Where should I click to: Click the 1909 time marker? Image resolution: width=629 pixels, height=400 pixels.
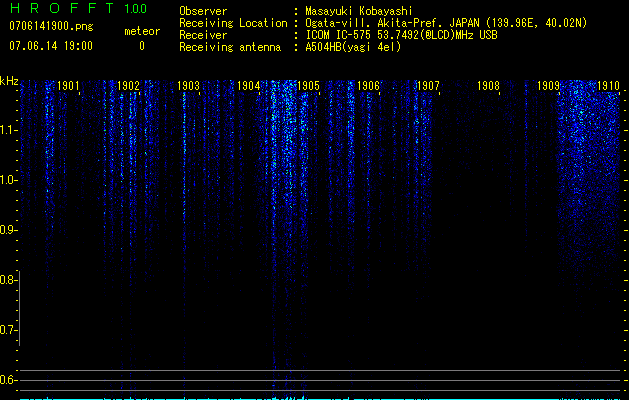(548, 86)
